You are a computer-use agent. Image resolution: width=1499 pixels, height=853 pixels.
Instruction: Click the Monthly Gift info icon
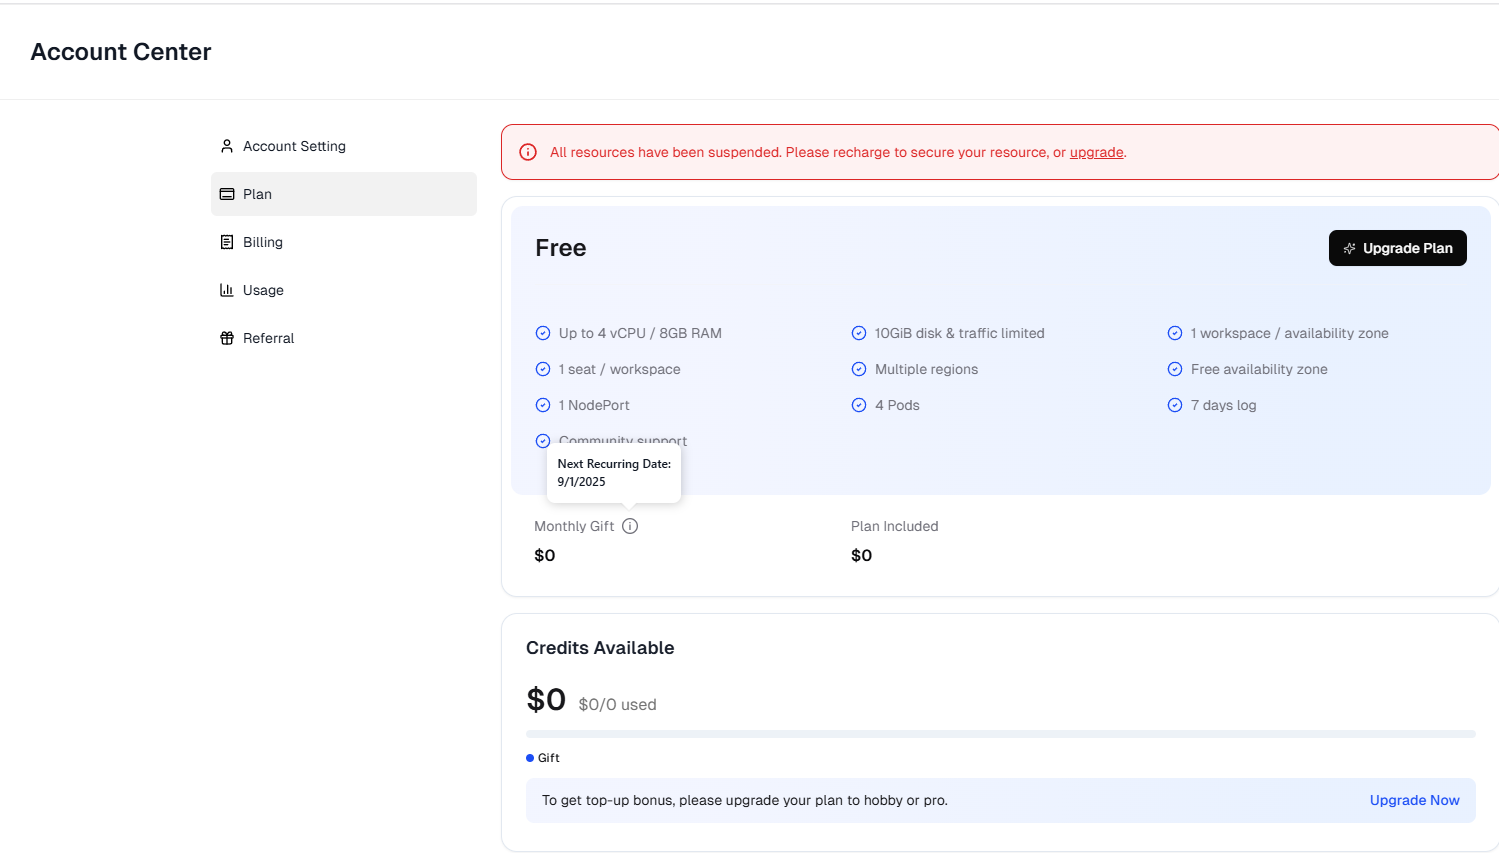(x=630, y=526)
